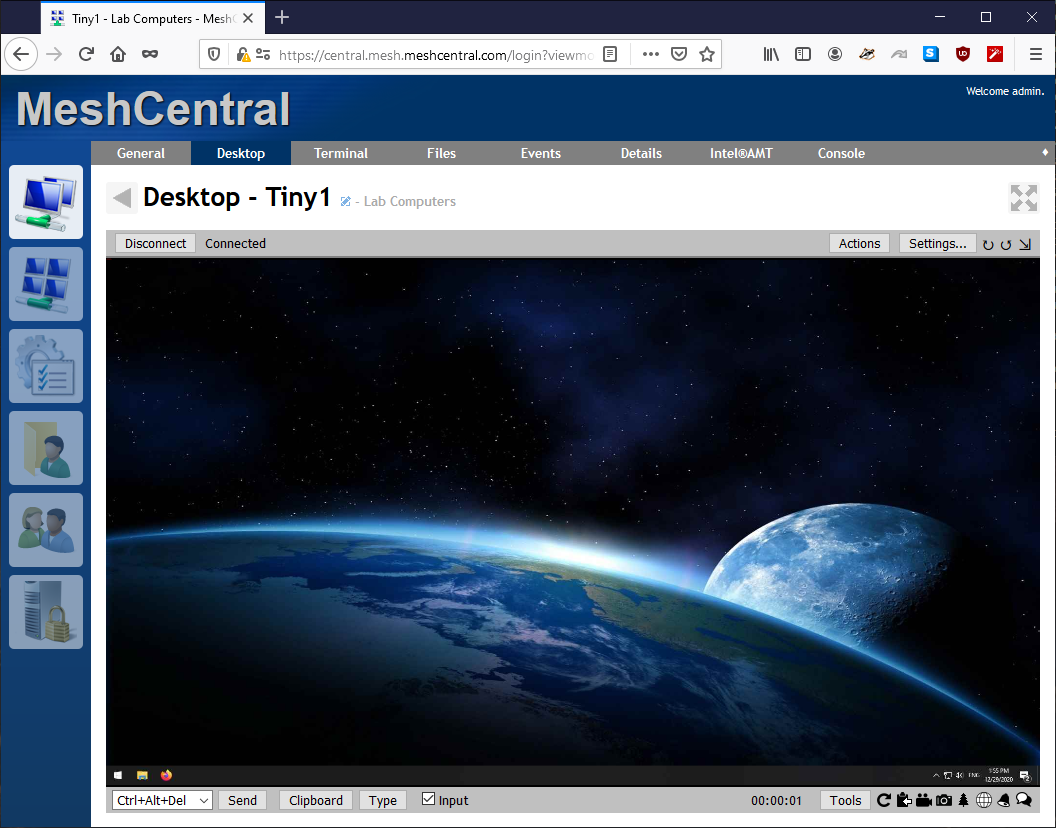1056x828 pixels.
Task: Uncheck the Input checkbox
Action: click(x=429, y=799)
